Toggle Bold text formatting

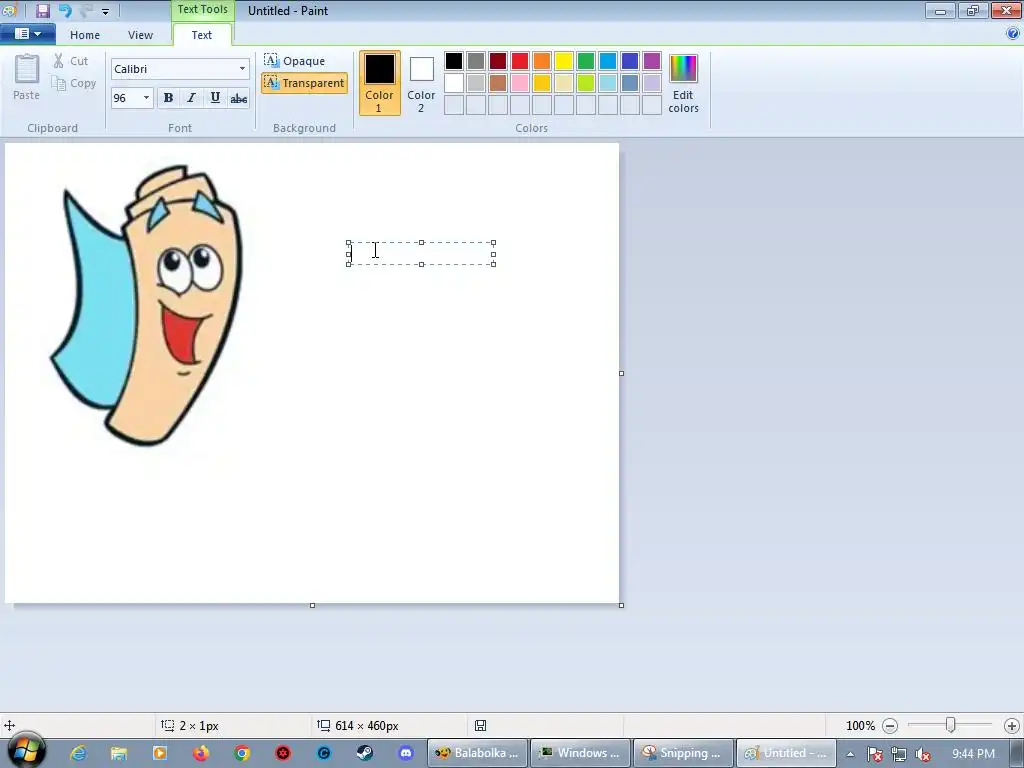coord(168,98)
